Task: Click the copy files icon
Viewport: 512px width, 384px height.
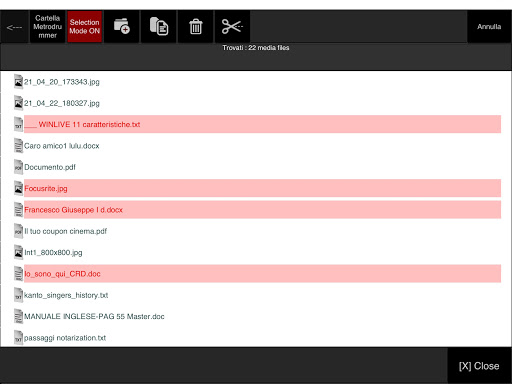Action: (159, 26)
